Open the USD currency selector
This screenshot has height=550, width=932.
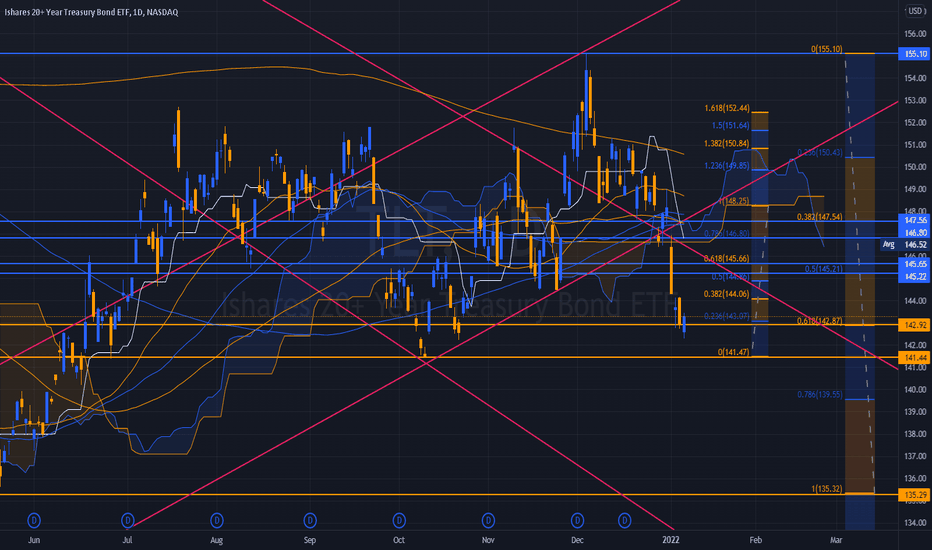[915, 11]
